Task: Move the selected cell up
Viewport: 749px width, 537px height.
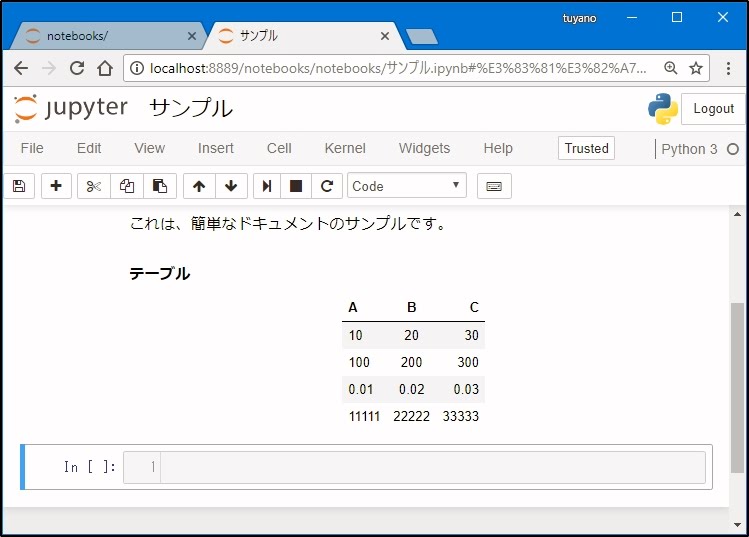Action: point(199,186)
